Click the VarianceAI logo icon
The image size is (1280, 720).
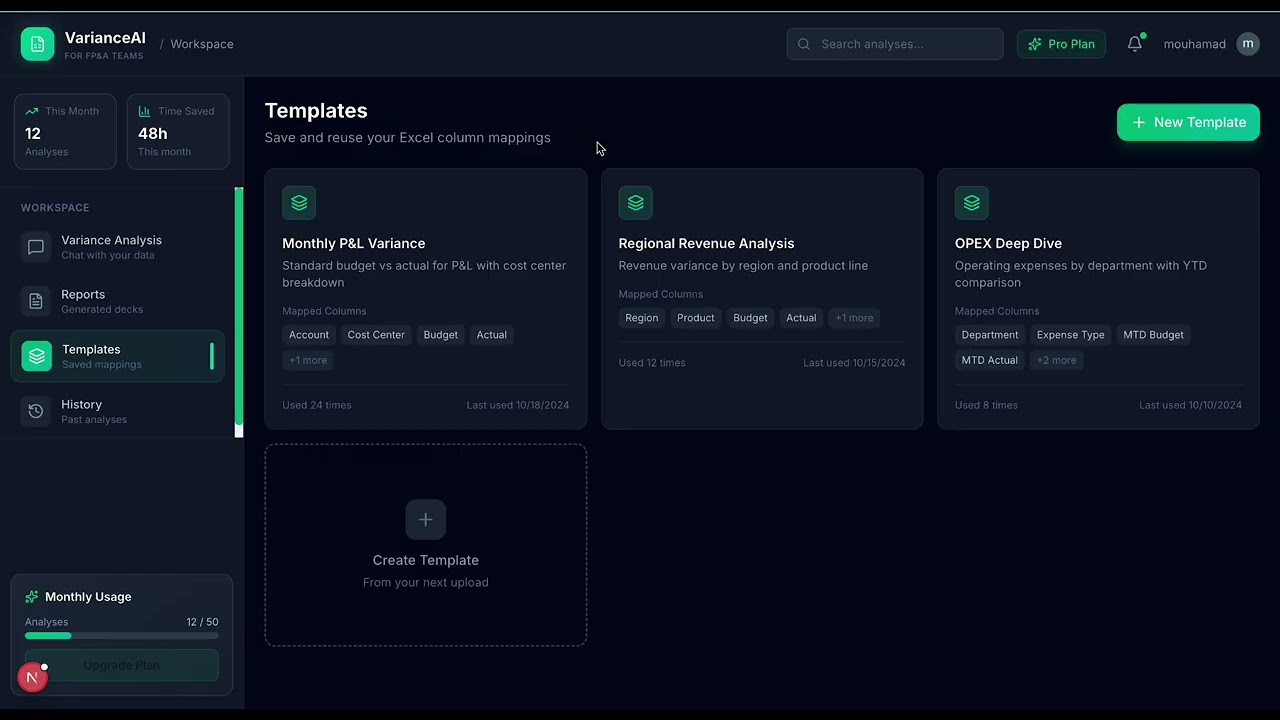[x=37, y=44]
